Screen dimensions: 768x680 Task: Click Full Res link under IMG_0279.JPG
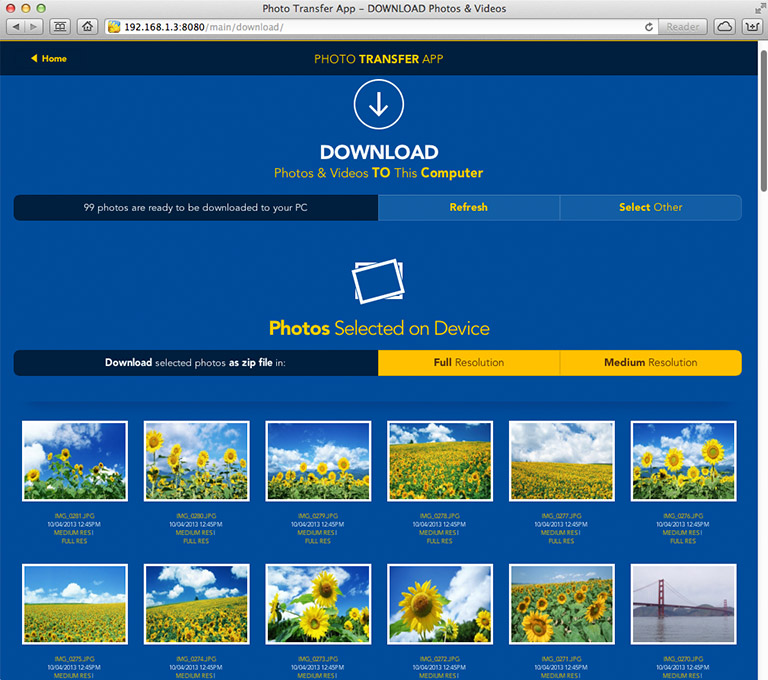click(318, 541)
